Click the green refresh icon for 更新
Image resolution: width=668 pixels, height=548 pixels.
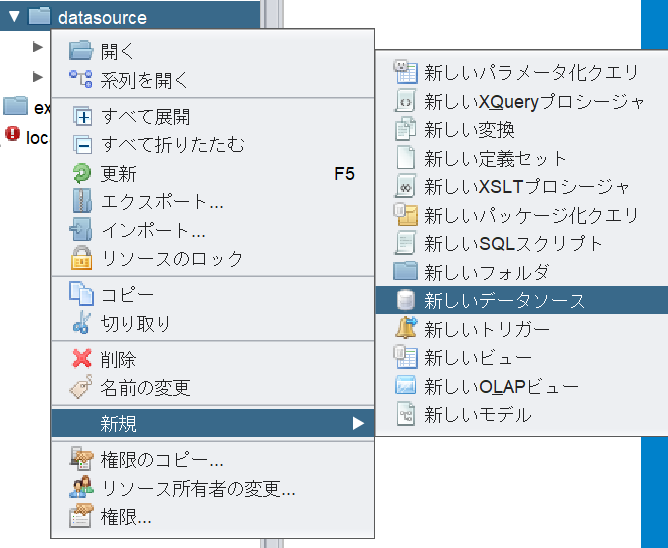[x=81, y=173]
